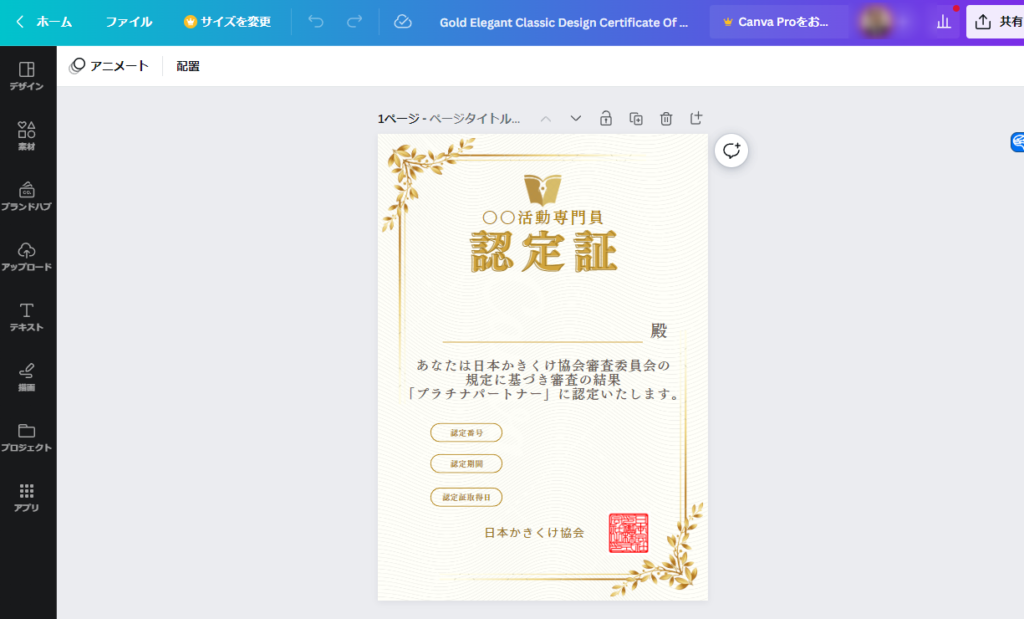Open the 配置 position options
Viewport: 1024px width, 619px height.
(x=188, y=66)
